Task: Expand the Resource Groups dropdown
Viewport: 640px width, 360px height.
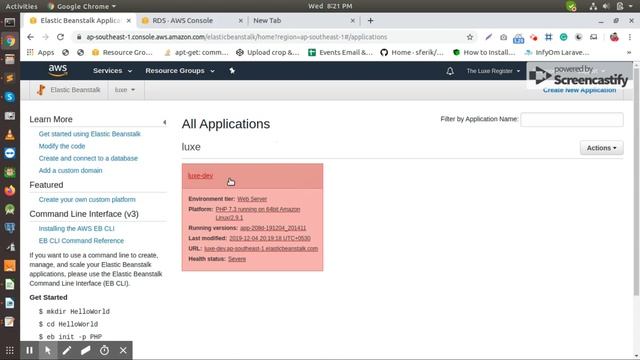Action: 180,71
